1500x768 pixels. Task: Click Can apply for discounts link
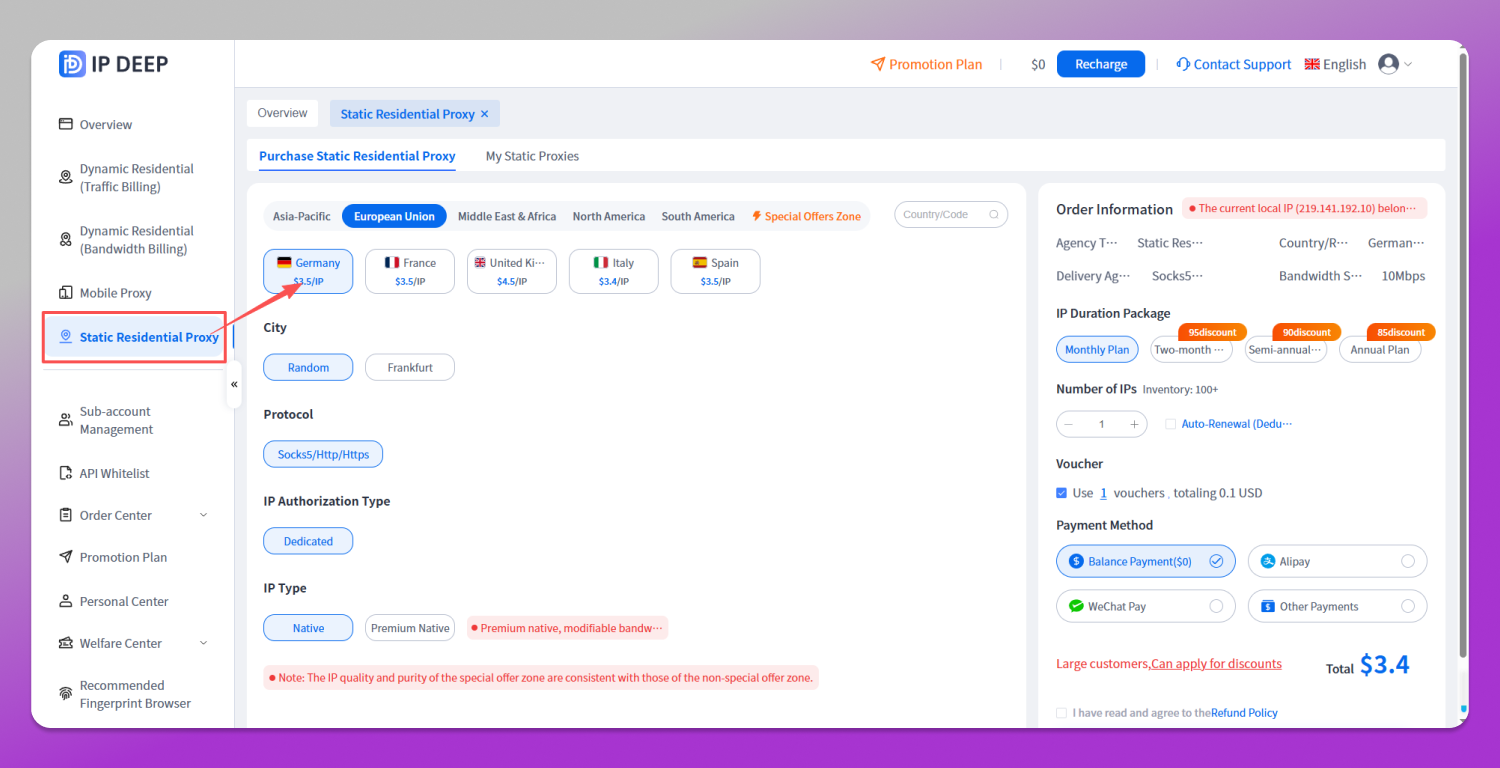coord(1216,664)
